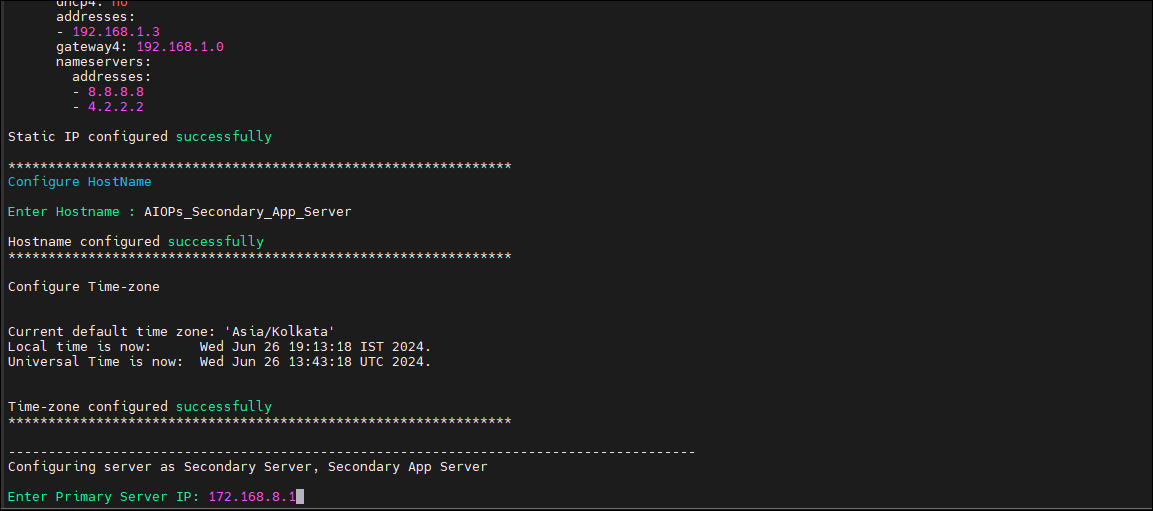Click the 'Configure Time-zone' line

pos(84,287)
